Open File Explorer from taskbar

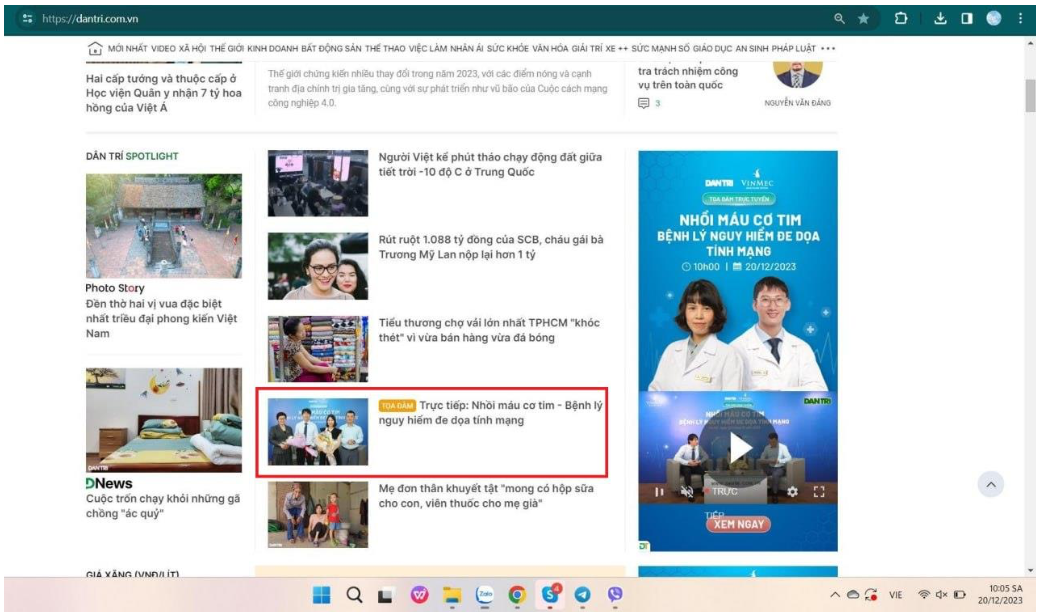[x=452, y=595]
